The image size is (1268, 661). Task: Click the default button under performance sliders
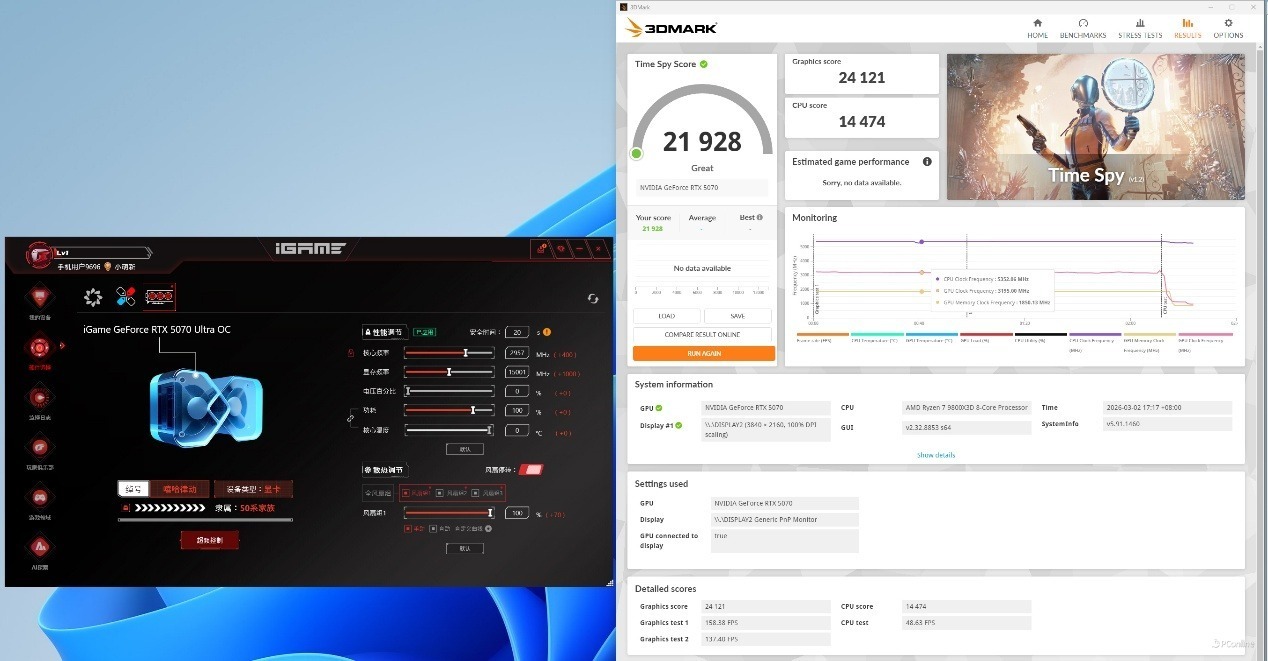464,449
